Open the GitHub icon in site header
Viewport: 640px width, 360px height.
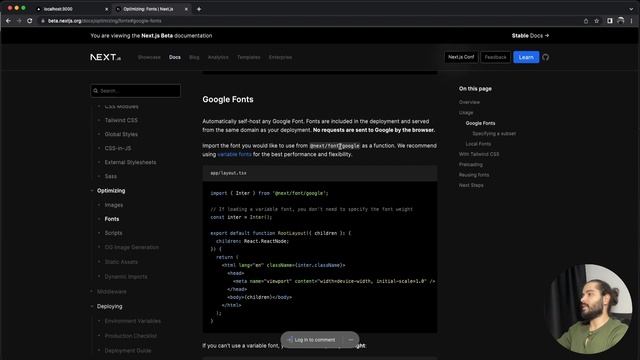[x=546, y=57]
